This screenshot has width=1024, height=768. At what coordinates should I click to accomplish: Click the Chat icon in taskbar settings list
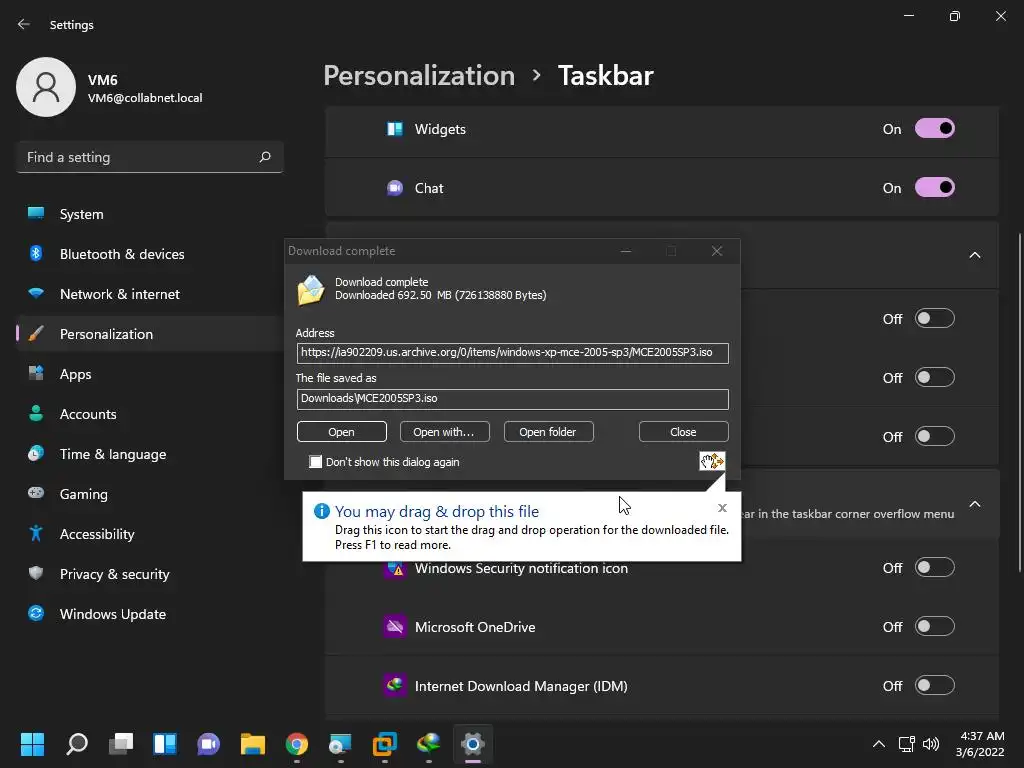click(394, 188)
